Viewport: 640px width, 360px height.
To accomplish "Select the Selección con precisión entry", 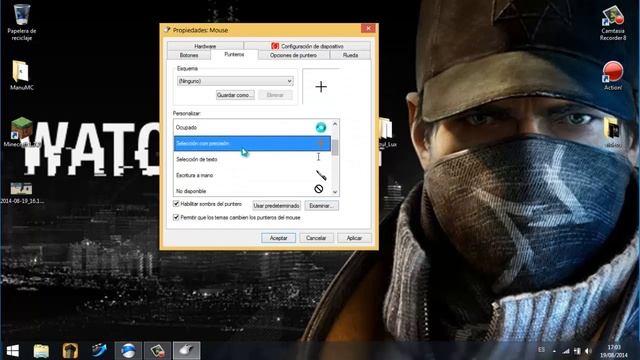I will point(252,143).
